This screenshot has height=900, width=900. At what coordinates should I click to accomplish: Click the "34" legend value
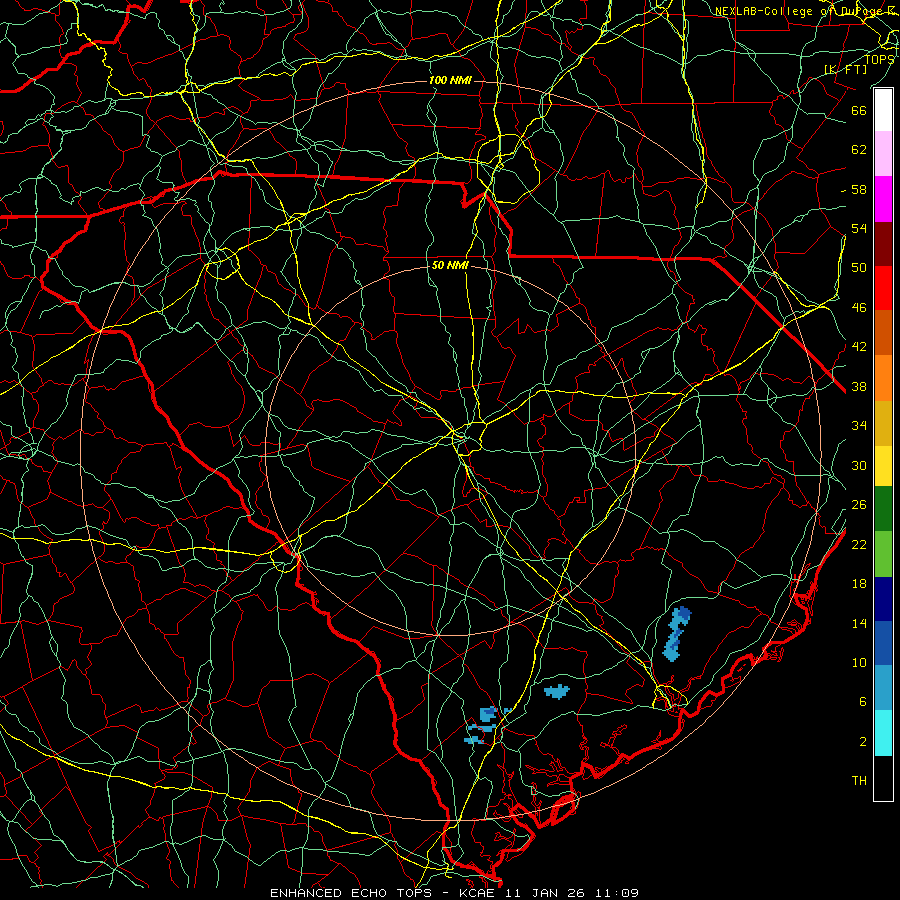(x=859, y=425)
